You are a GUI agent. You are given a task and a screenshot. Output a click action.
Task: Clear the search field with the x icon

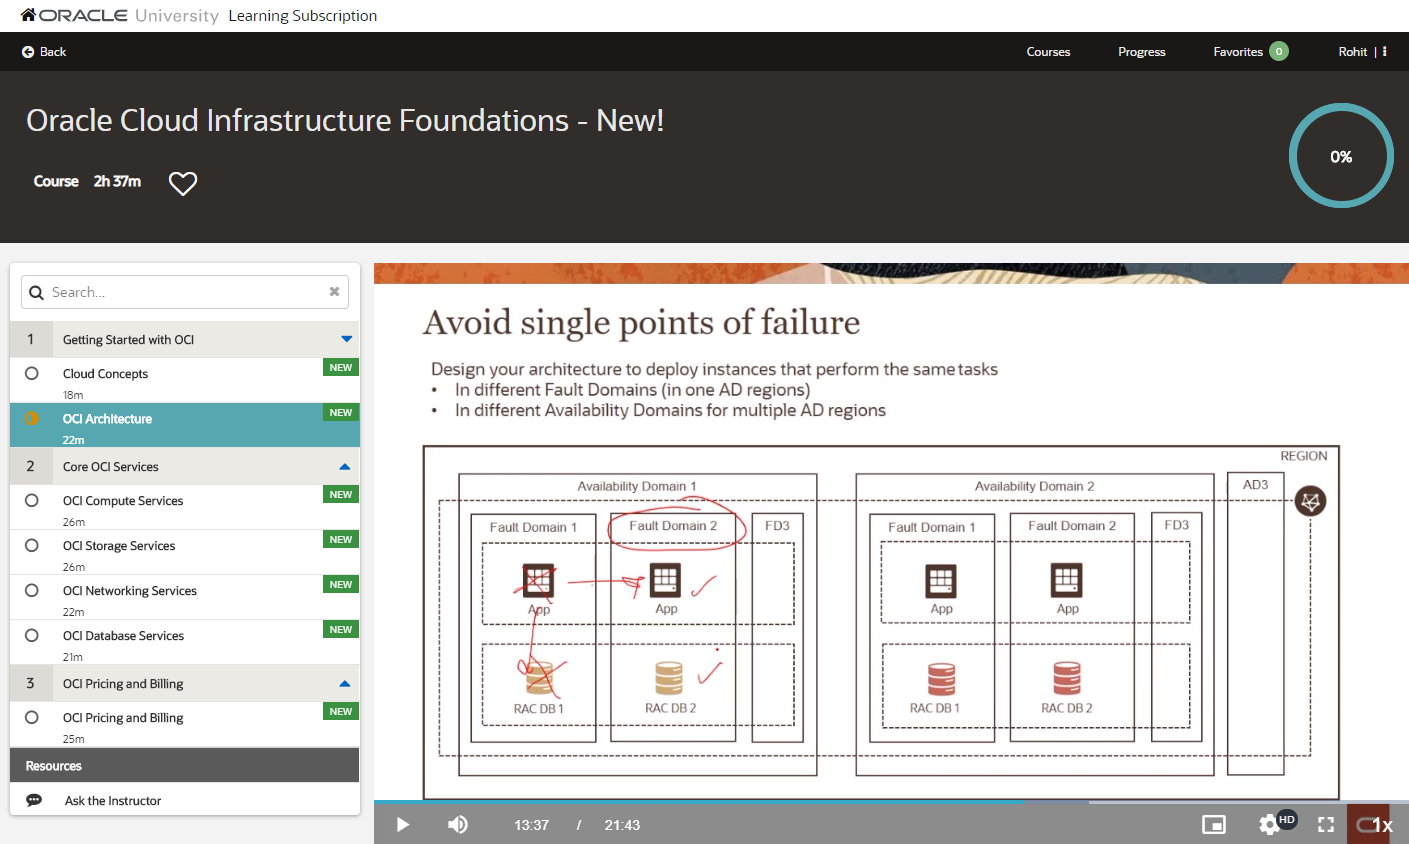tap(334, 291)
